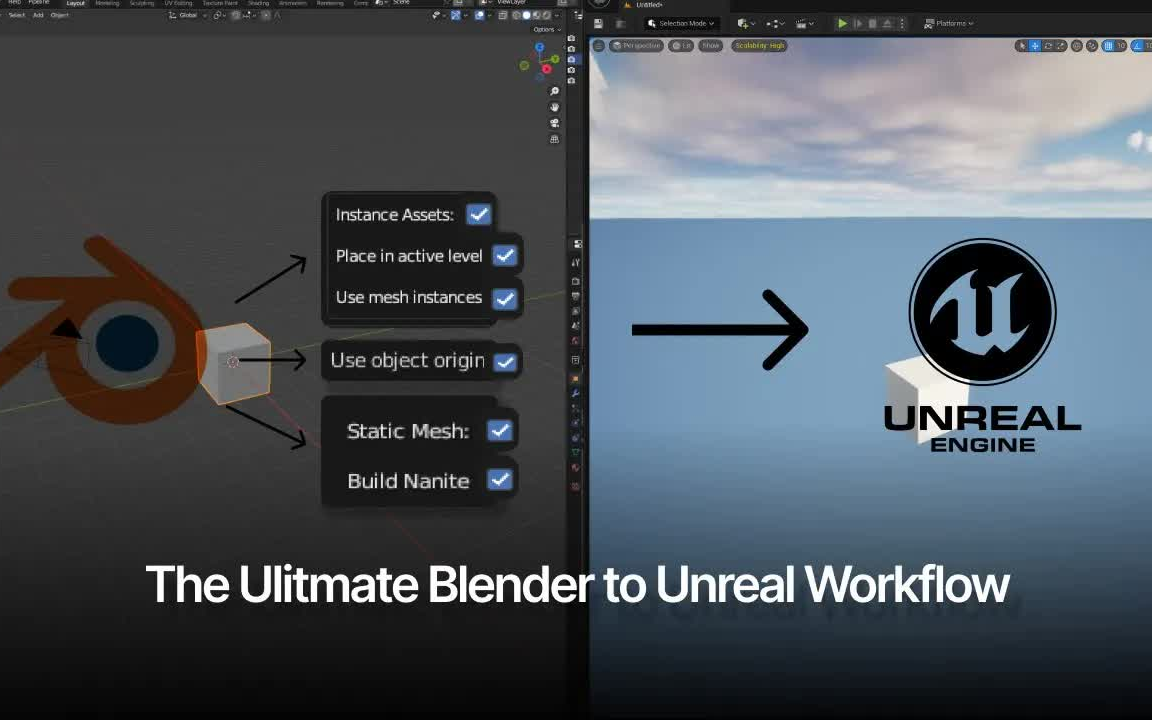
Task: Toggle the Build Nanite checkbox
Action: [500, 480]
